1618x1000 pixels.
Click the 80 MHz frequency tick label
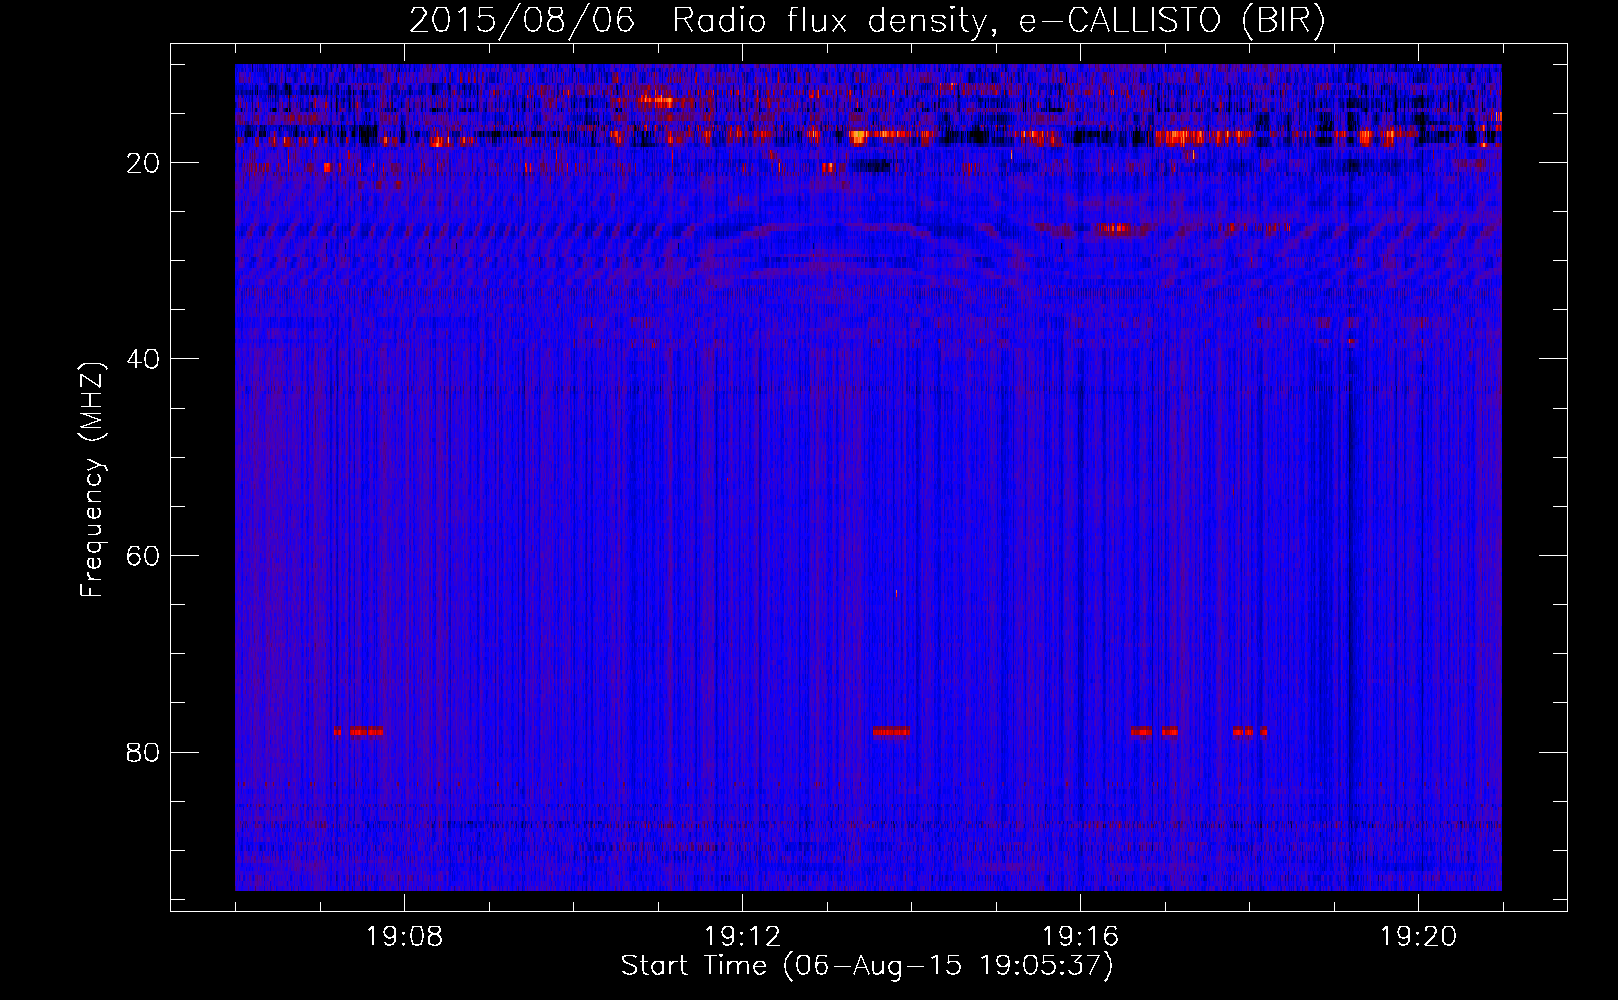click(x=143, y=753)
